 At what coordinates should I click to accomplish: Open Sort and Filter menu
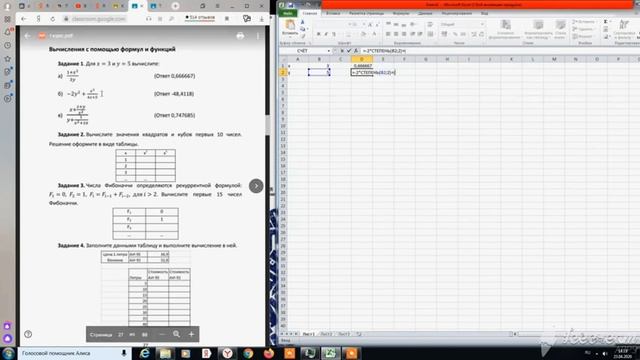pyautogui.click(x=625, y=29)
